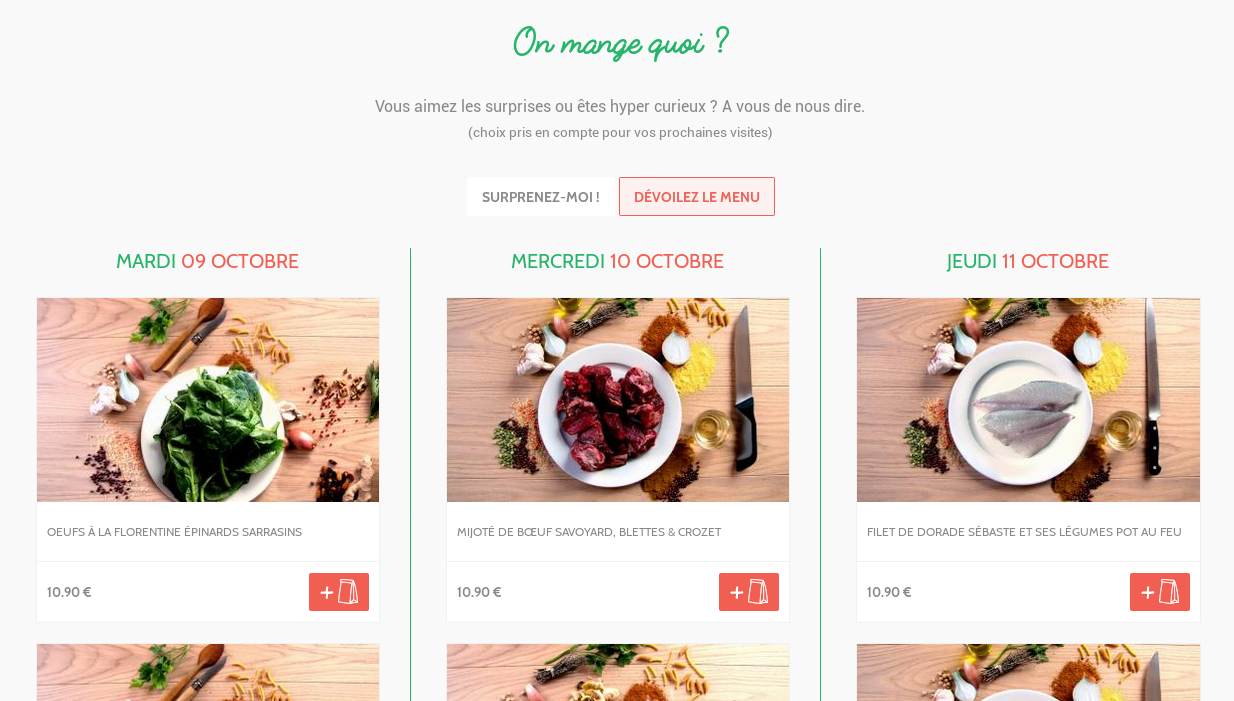Click the On mange quoi ? title
Image resolution: width=1234 pixels, height=701 pixels.
tap(620, 43)
